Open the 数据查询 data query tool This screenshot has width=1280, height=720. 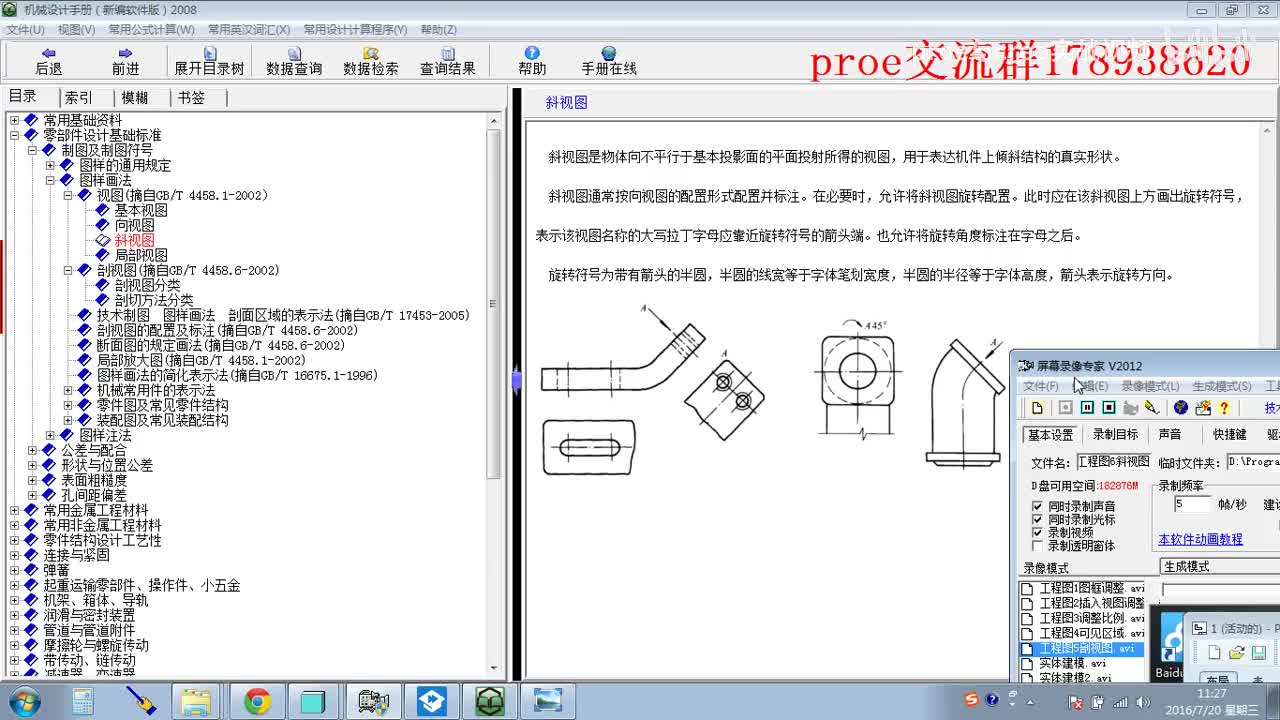point(294,61)
